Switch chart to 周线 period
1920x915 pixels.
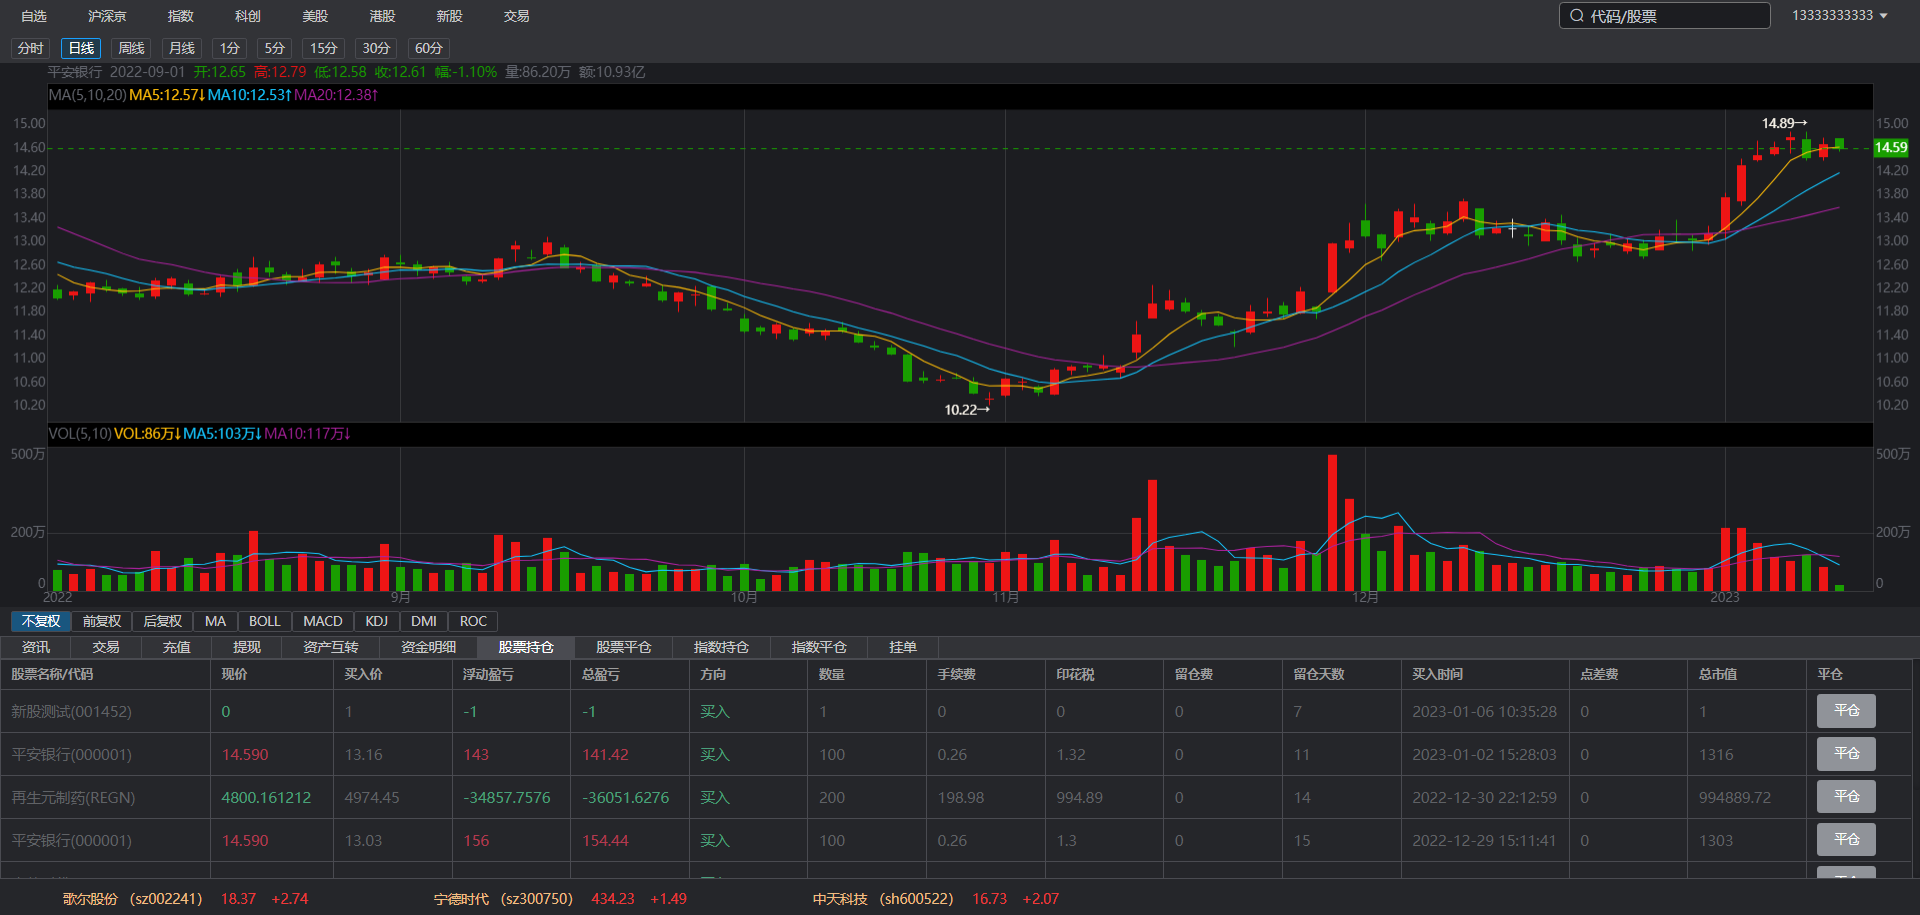(x=131, y=48)
